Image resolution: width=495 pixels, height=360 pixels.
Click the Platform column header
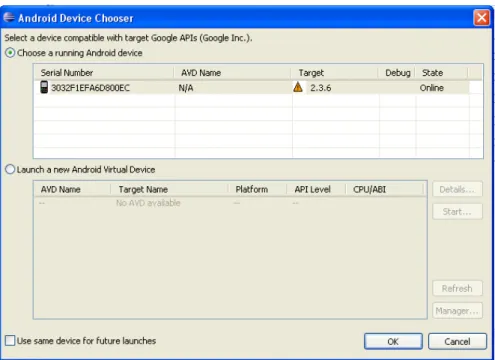click(x=257, y=189)
